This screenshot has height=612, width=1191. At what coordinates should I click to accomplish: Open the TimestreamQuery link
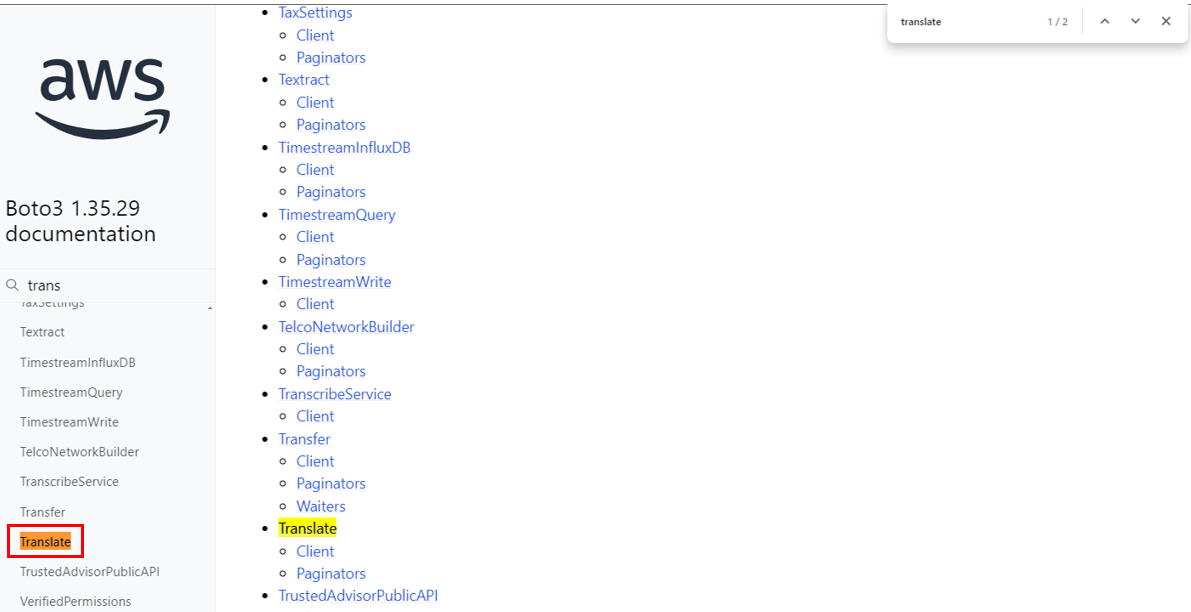(337, 214)
